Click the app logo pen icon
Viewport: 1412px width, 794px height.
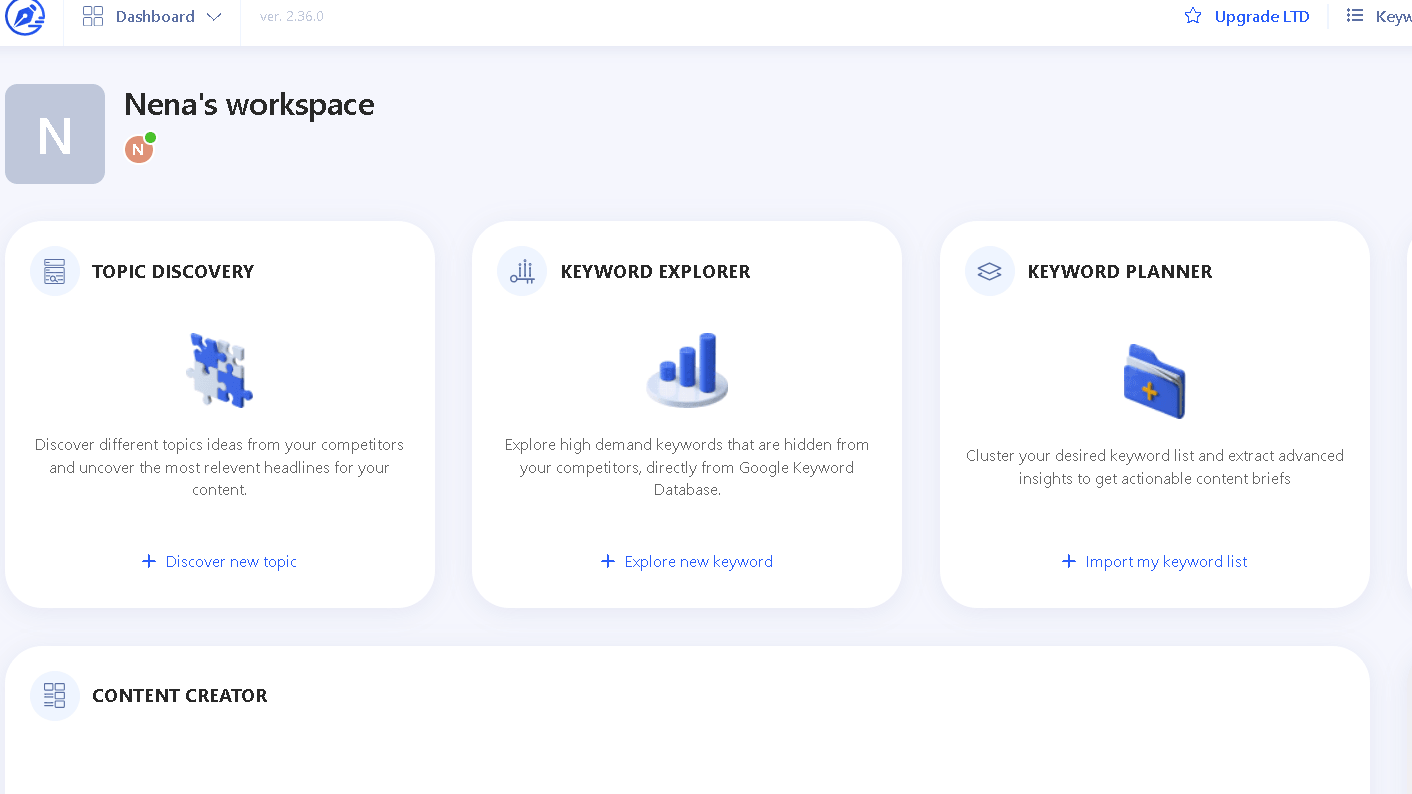(x=25, y=16)
